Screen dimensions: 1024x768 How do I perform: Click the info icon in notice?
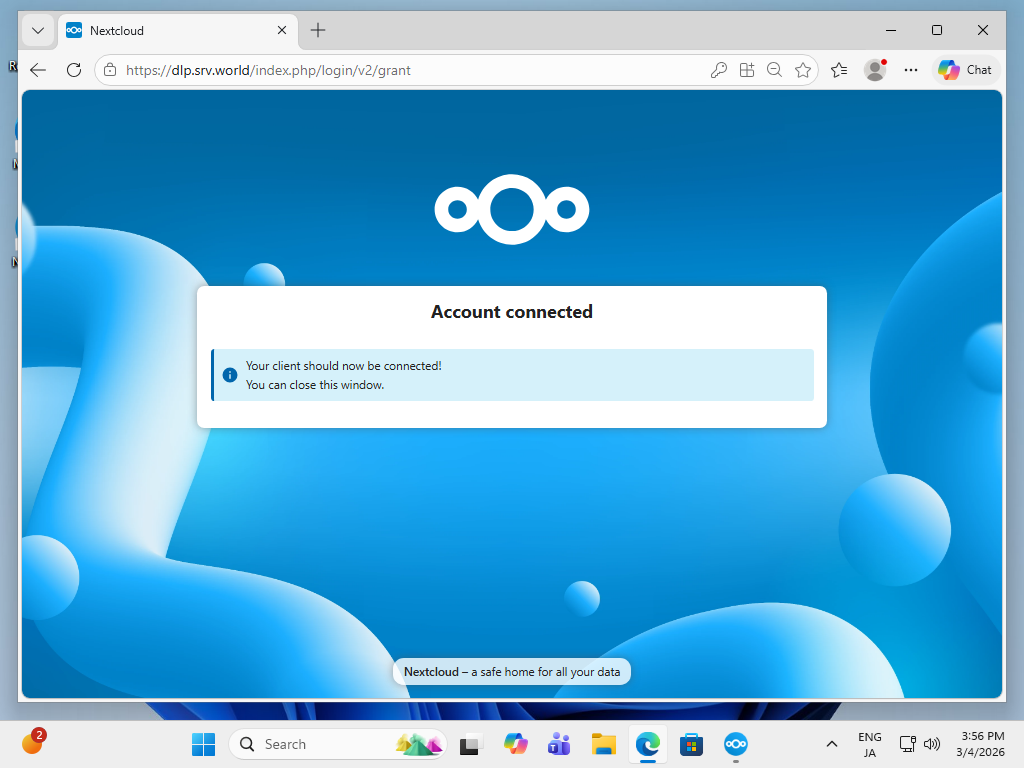click(230, 375)
